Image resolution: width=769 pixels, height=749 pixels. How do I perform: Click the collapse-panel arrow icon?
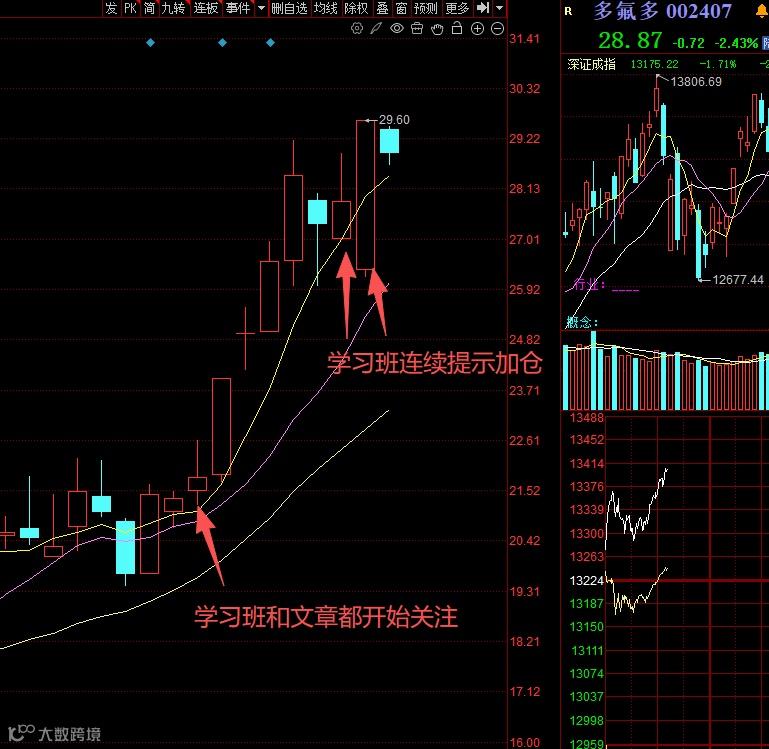tap(483, 8)
